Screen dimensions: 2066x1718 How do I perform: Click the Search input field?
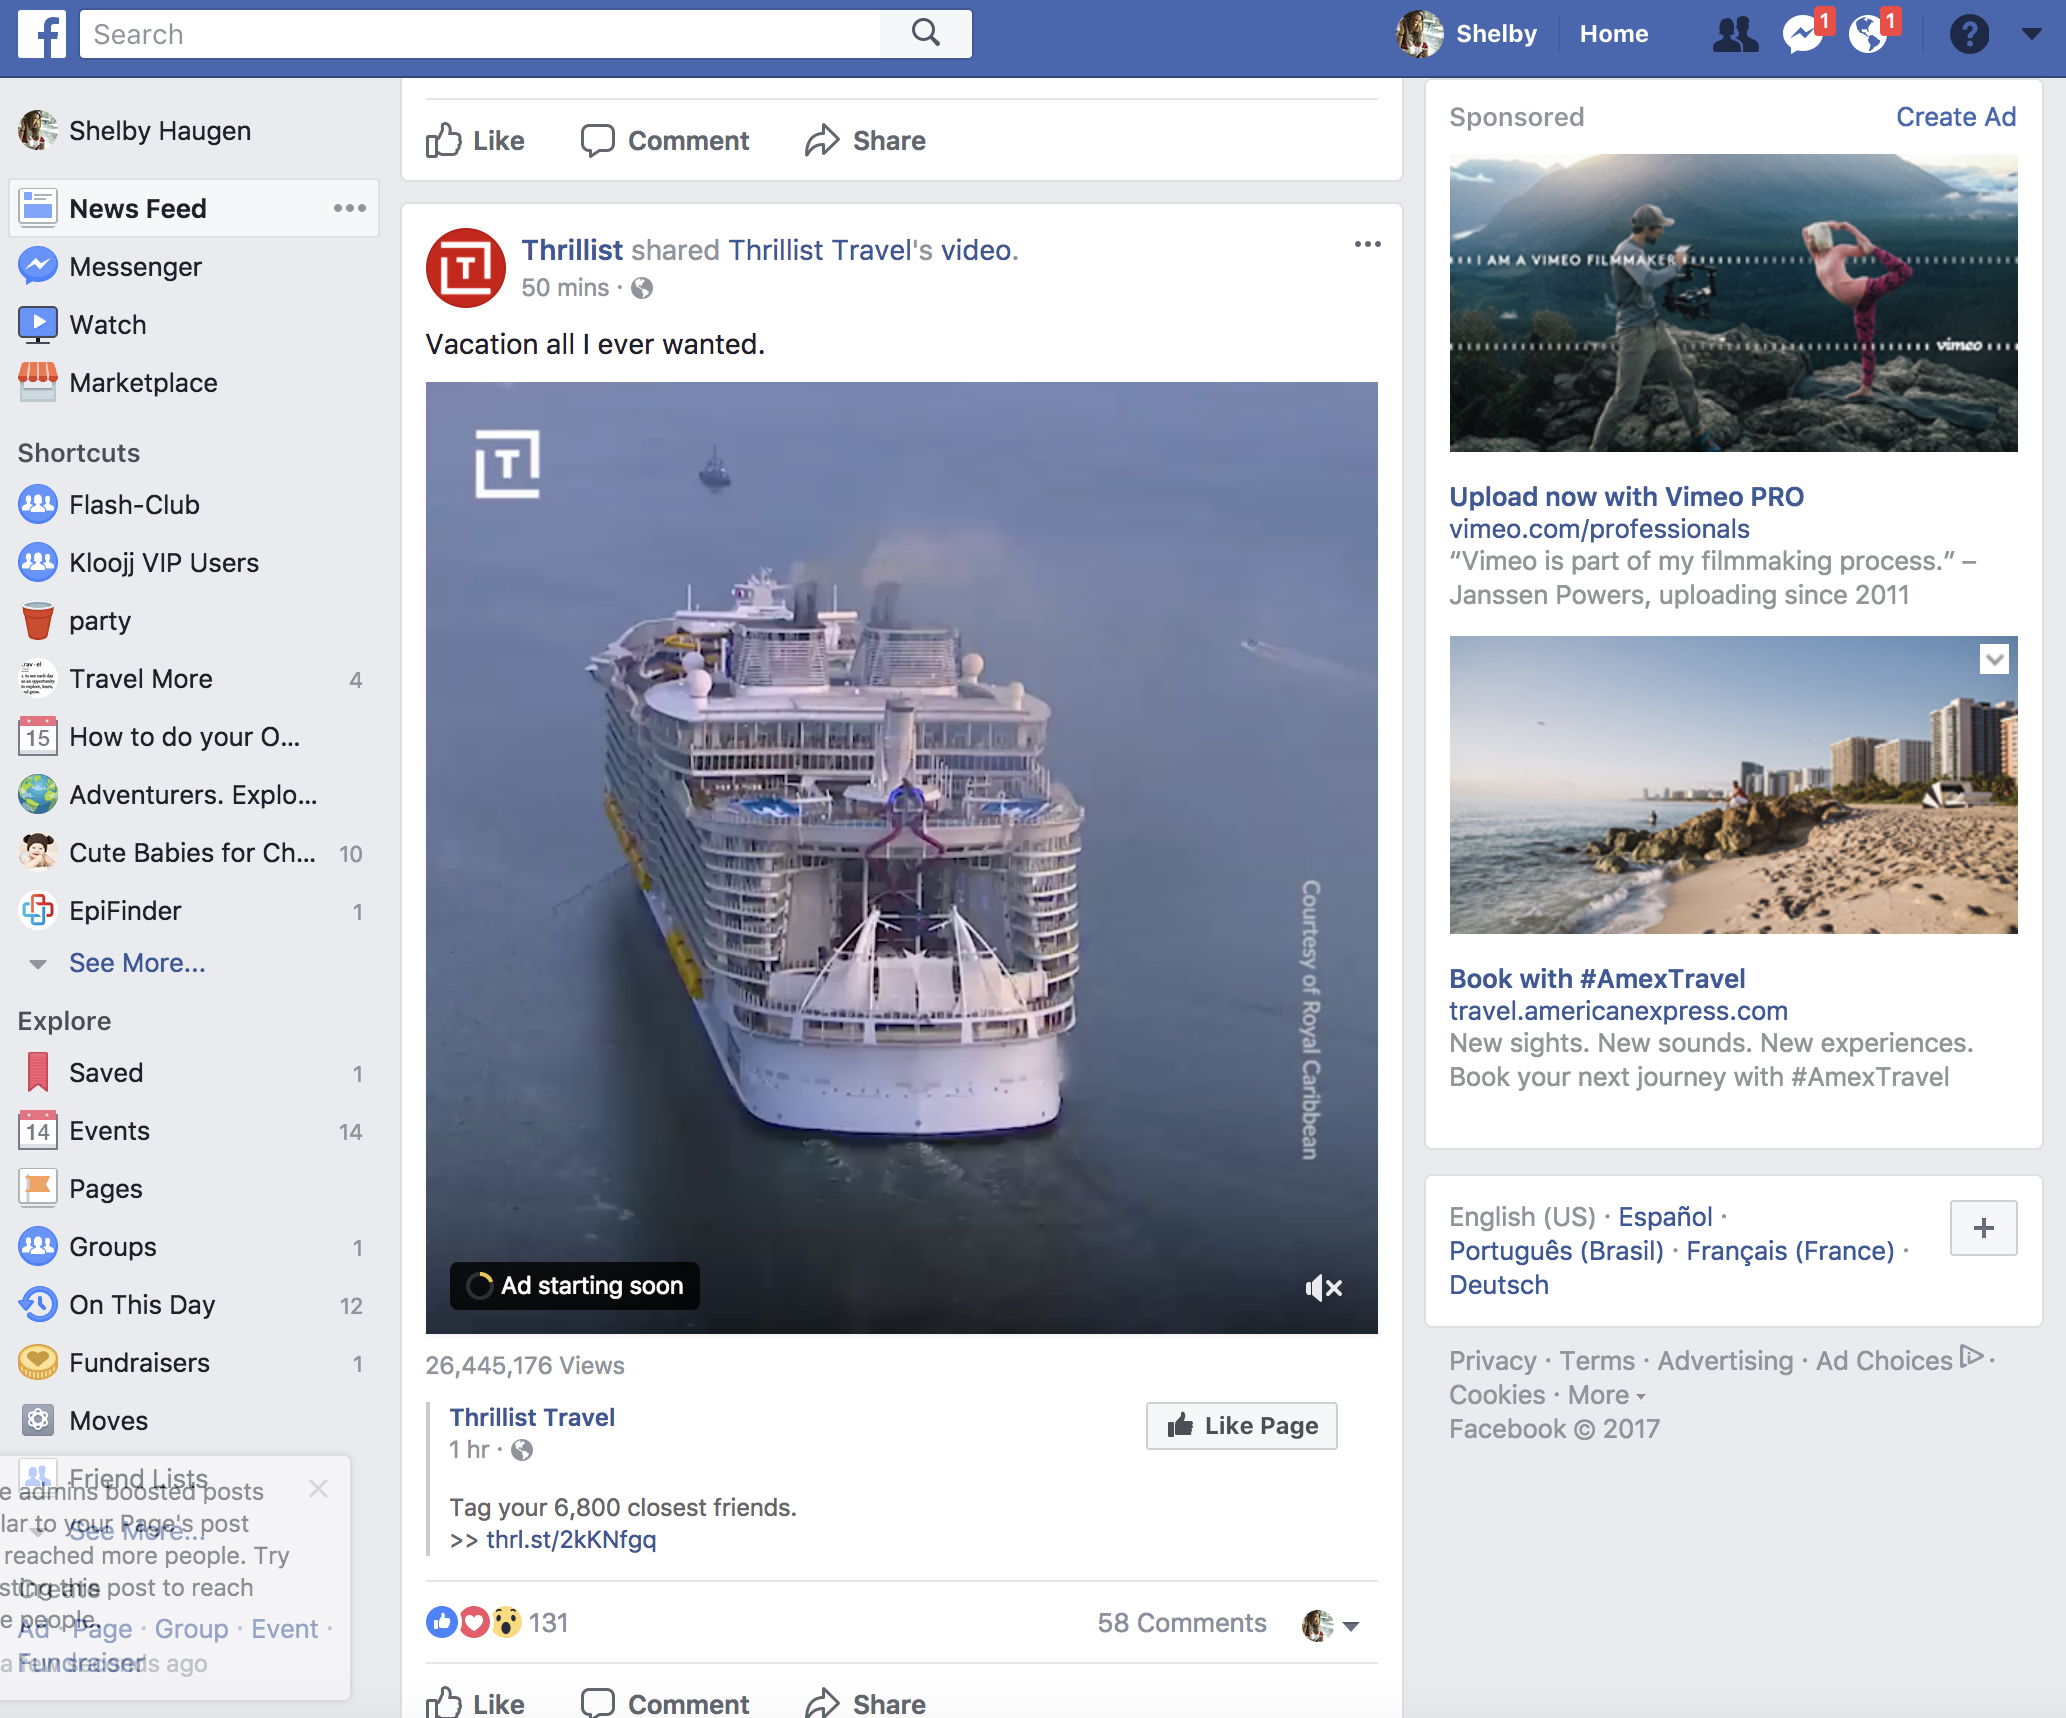point(480,34)
